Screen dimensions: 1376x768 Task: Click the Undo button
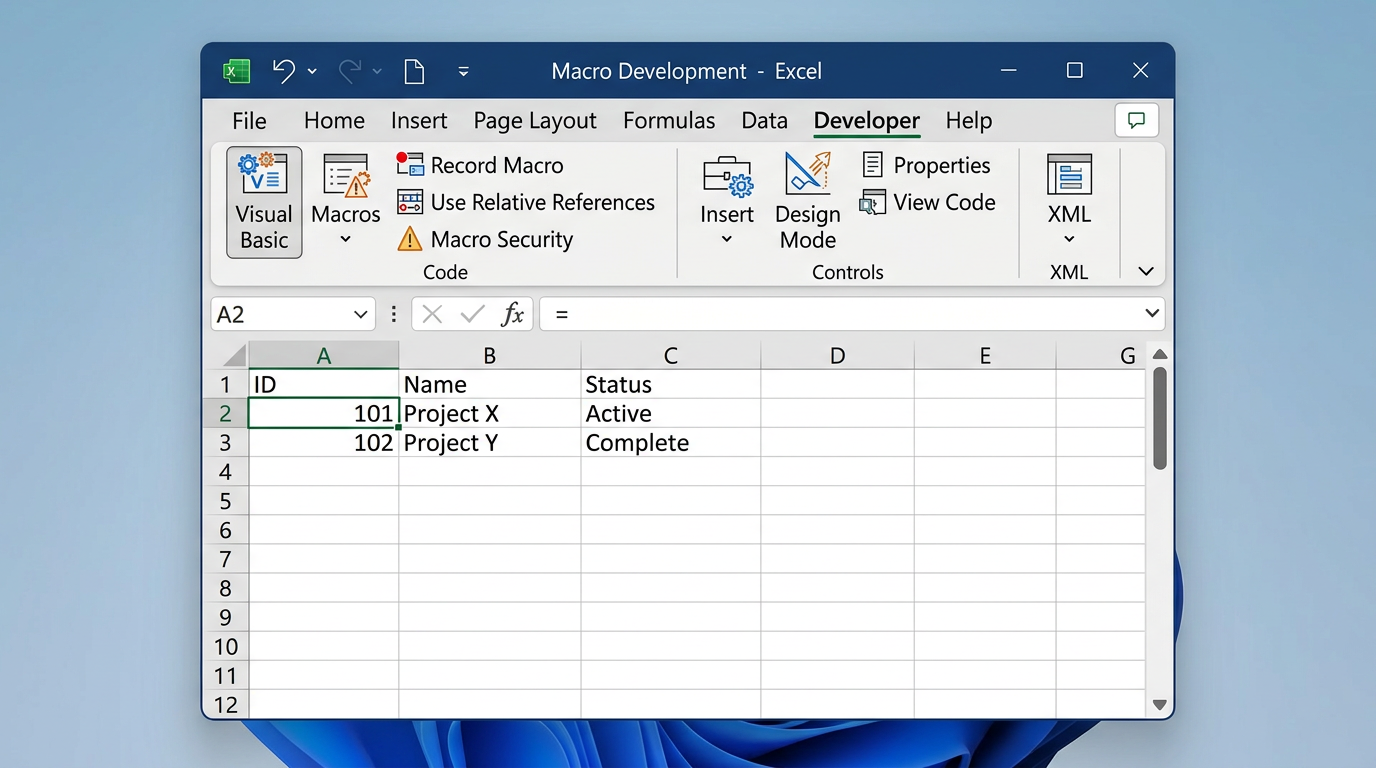coord(284,71)
